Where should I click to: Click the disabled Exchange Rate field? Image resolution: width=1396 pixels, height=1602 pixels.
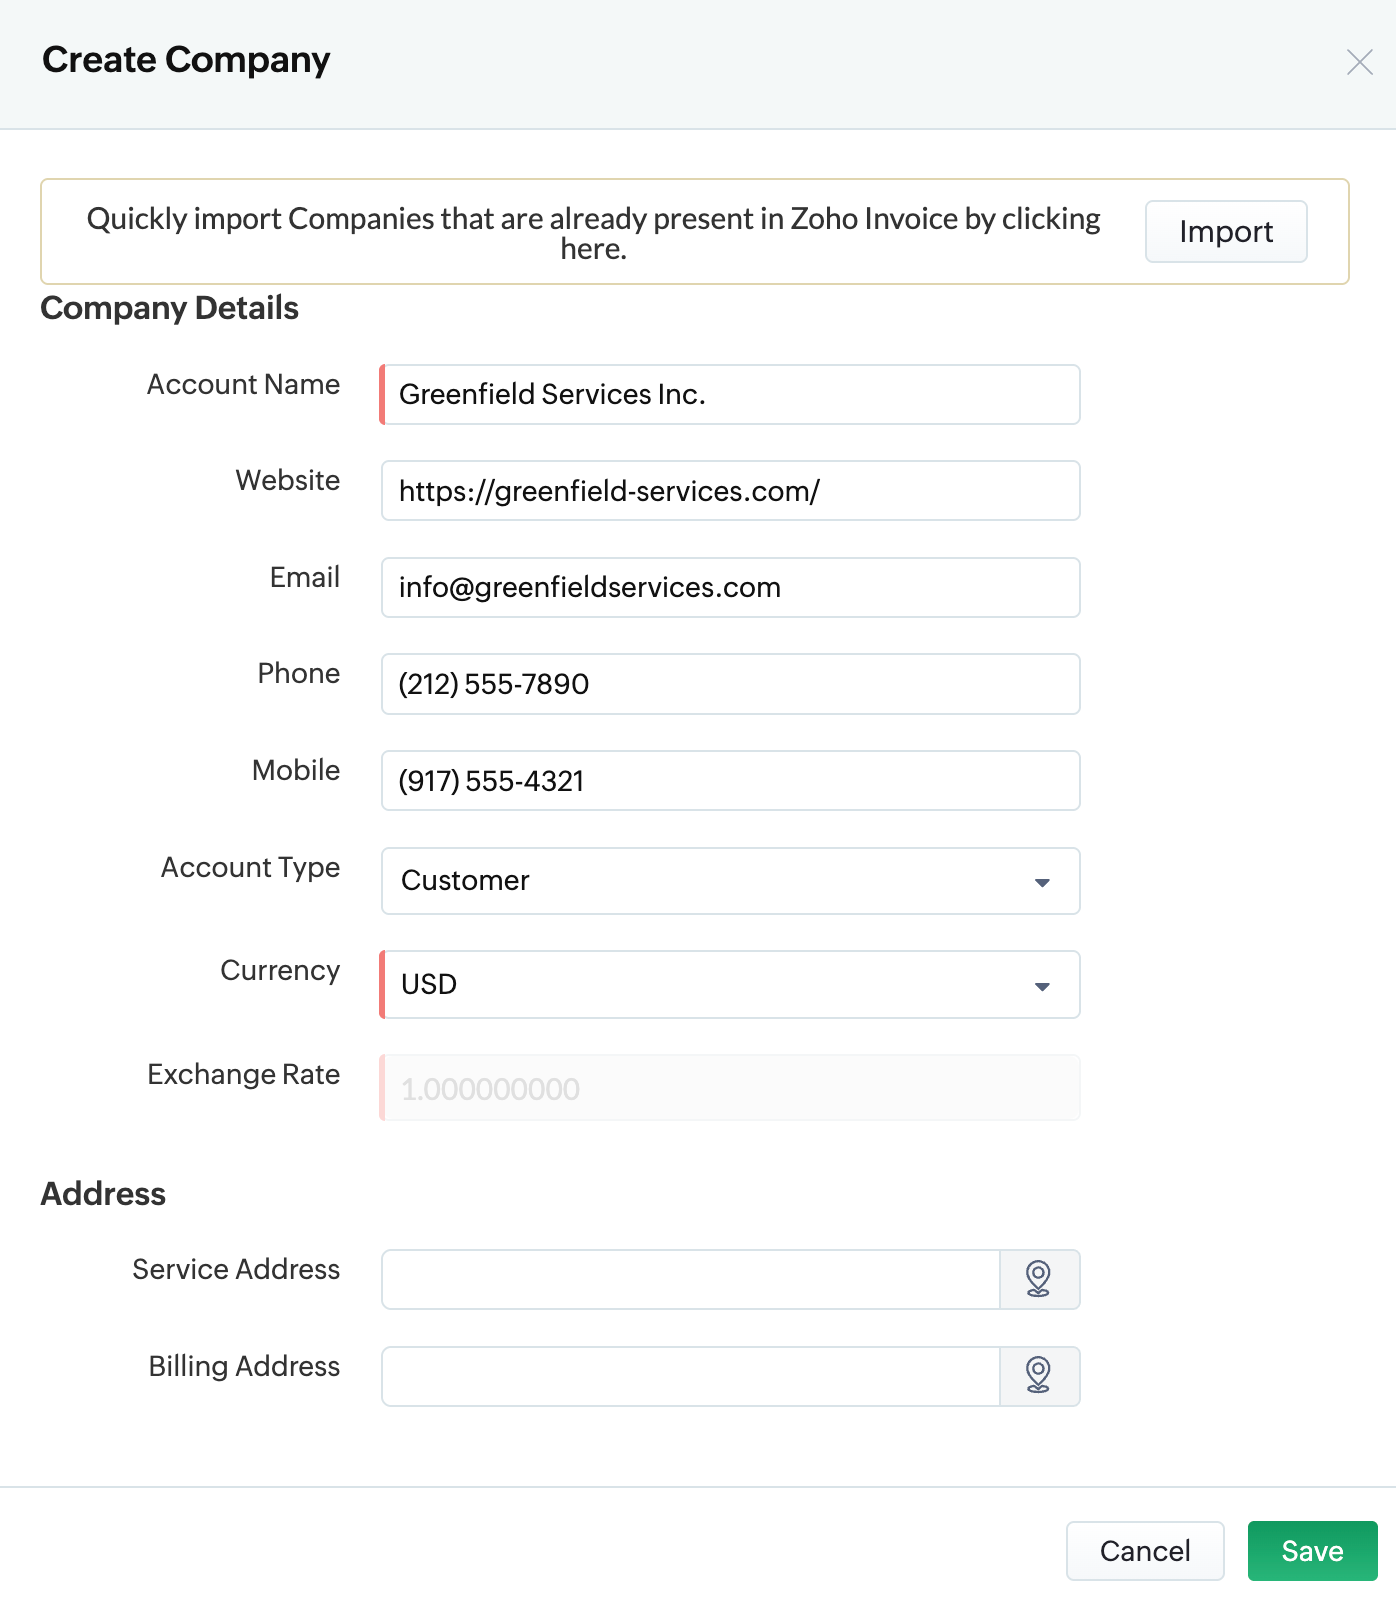tap(730, 1088)
